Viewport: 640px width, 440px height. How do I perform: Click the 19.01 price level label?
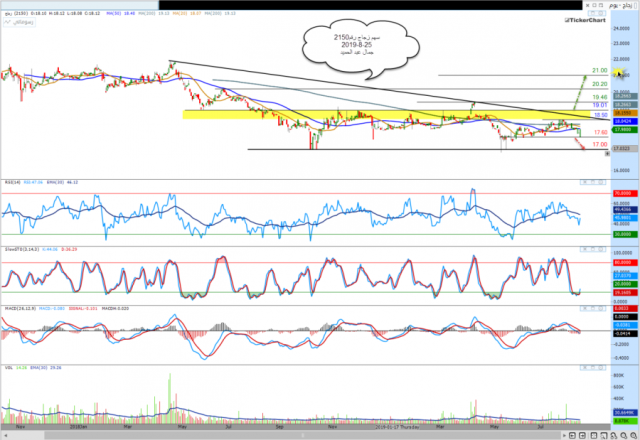tap(600, 105)
